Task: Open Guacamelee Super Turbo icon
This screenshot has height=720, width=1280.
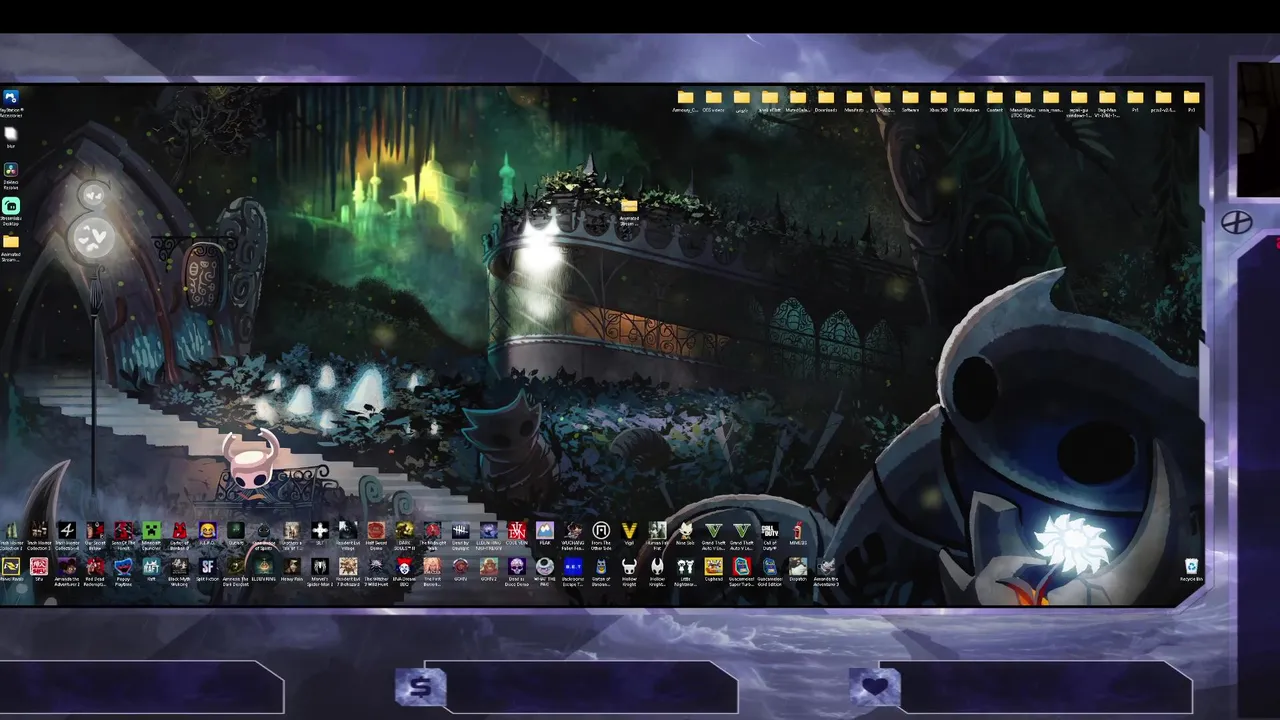Action: (x=742, y=571)
